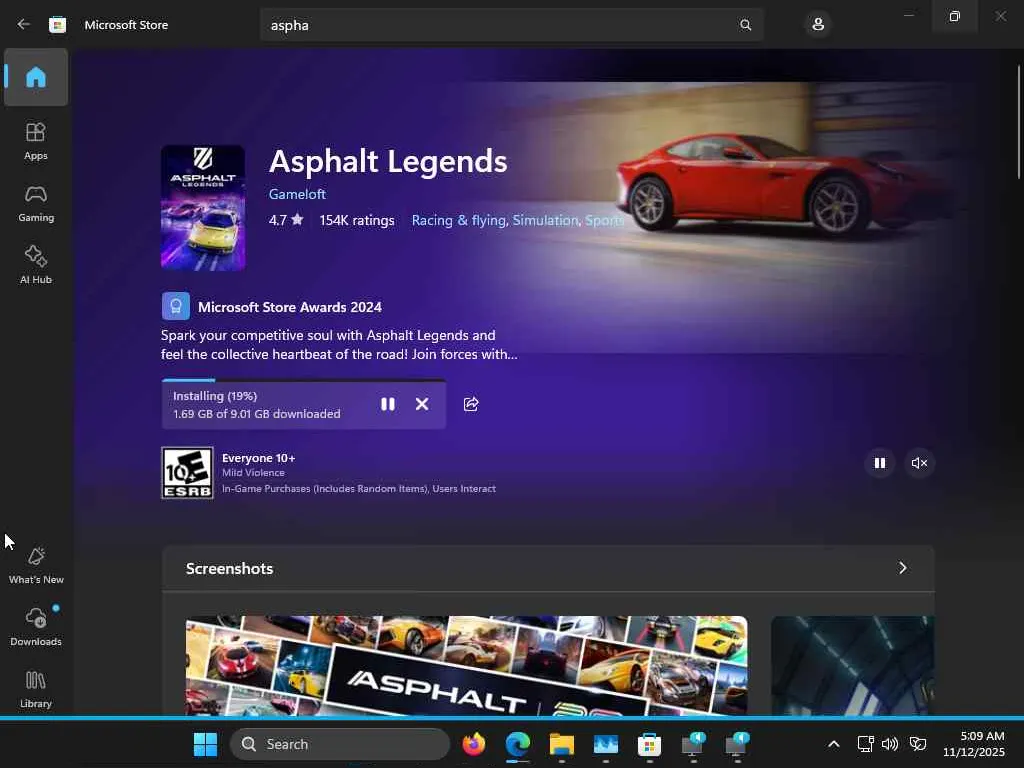Open the AI Hub section
The width and height of the screenshot is (1024, 768).
tap(36, 264)
